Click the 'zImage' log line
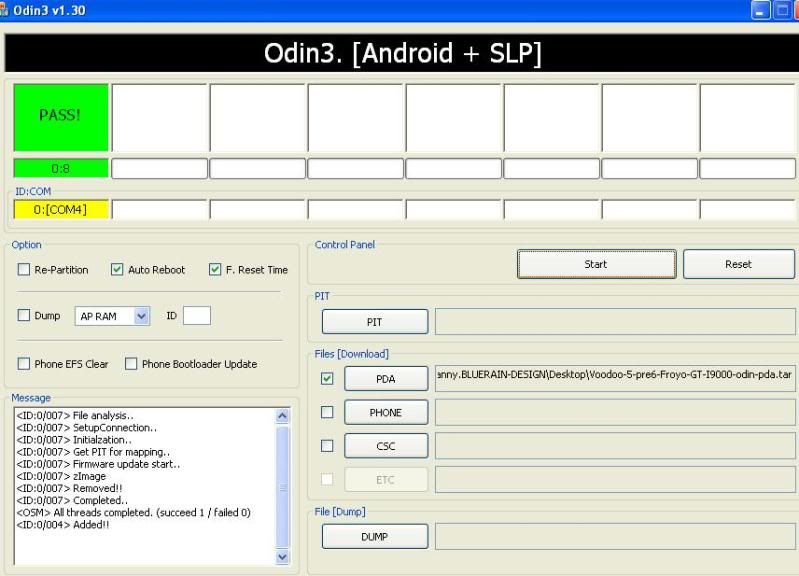The height and width of the screenshot is (576, 799). (61, 476)
